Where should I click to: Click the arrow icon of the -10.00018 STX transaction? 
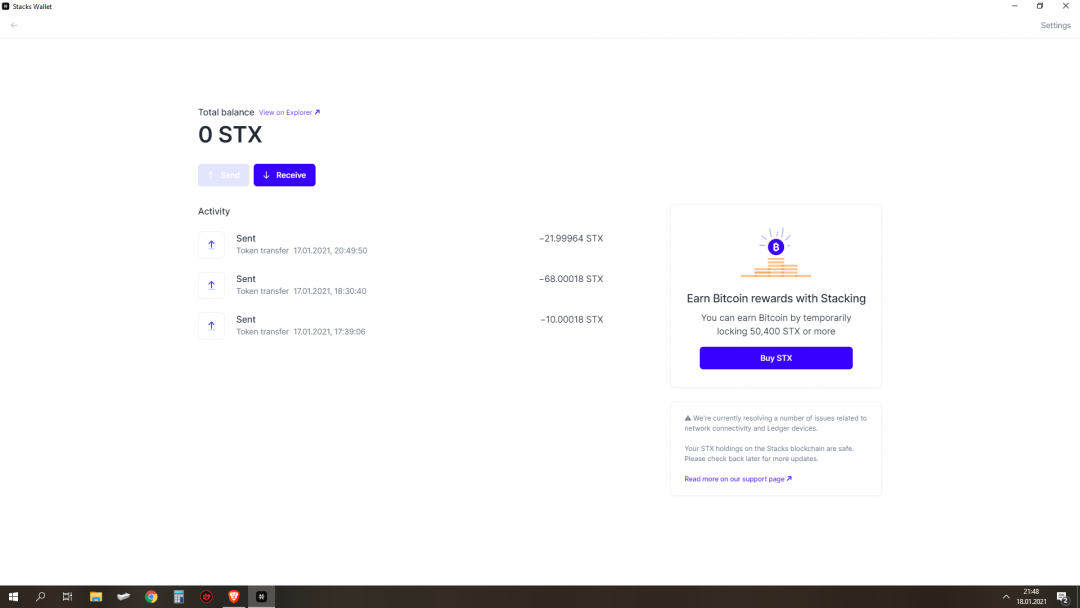tap(211, 326)
